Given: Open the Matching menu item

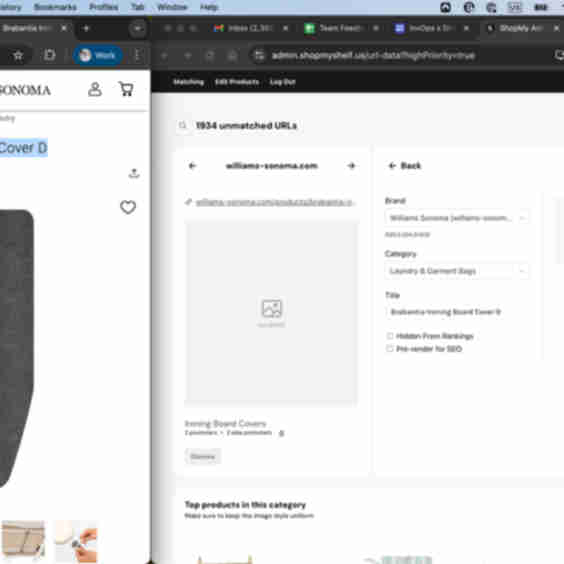Looking at the screenshot, I should pos(188,82).
